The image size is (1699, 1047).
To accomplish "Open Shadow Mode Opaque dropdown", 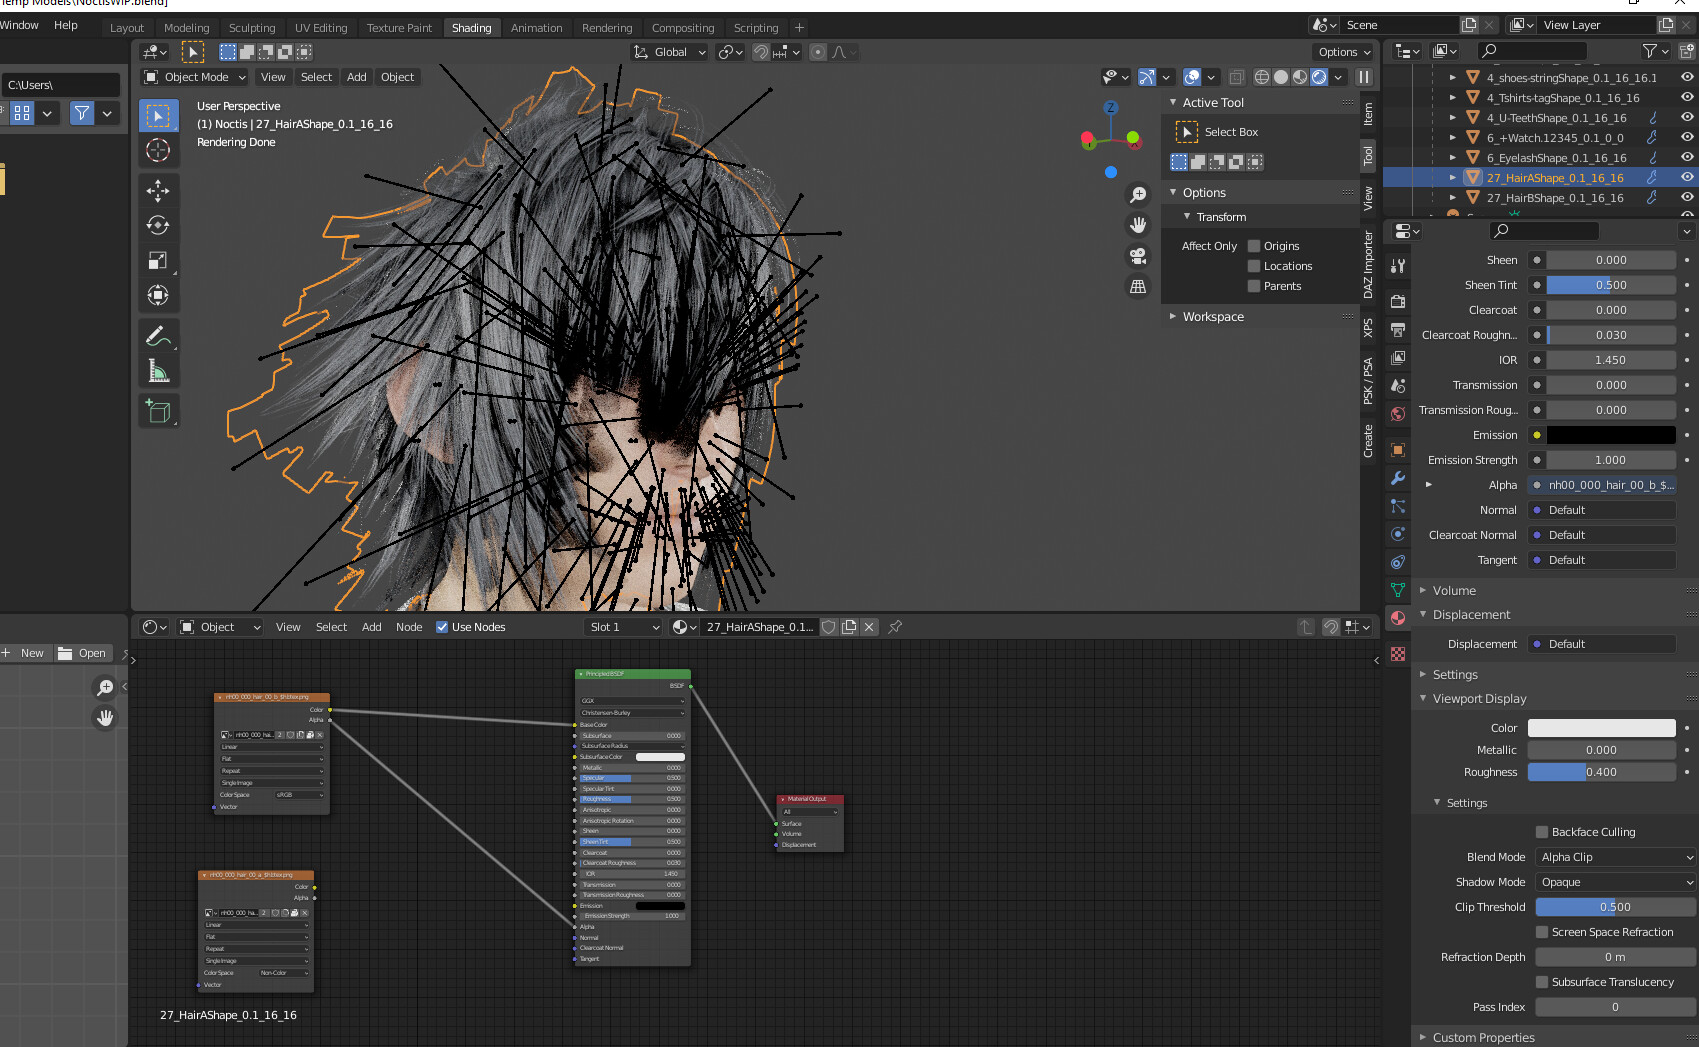I will [1616, 882].
